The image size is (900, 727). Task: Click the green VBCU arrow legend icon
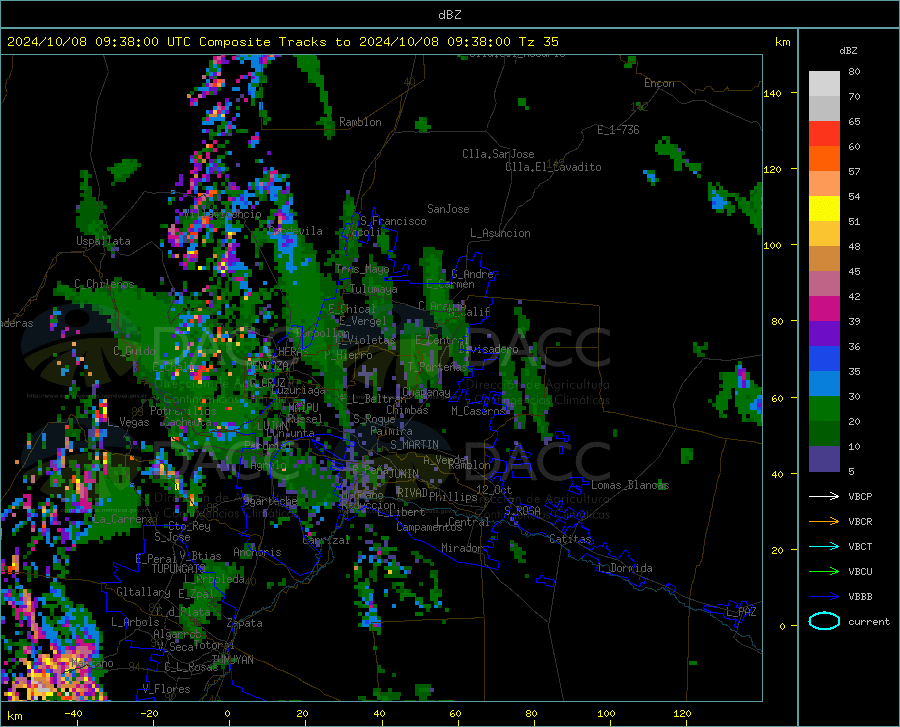click(824, 572)
